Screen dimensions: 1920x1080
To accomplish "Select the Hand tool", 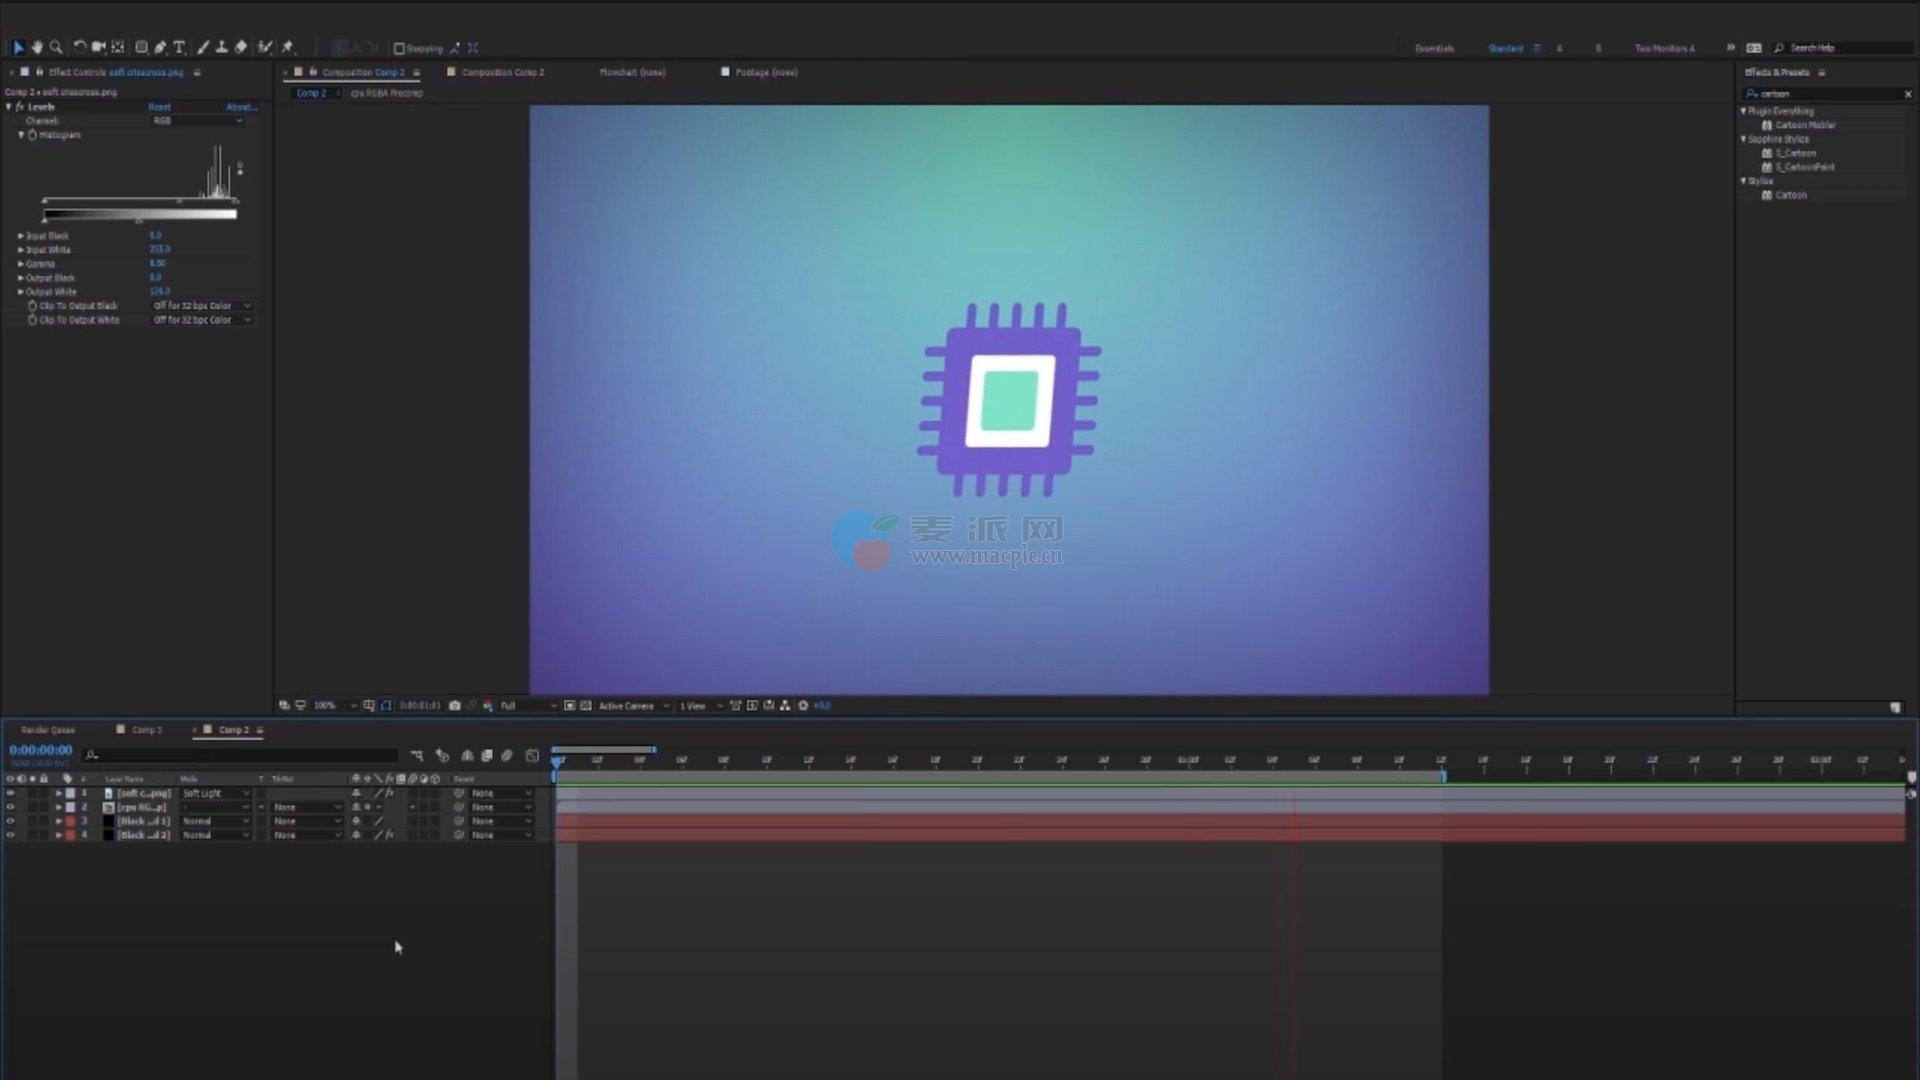I will tap(37, 47).
